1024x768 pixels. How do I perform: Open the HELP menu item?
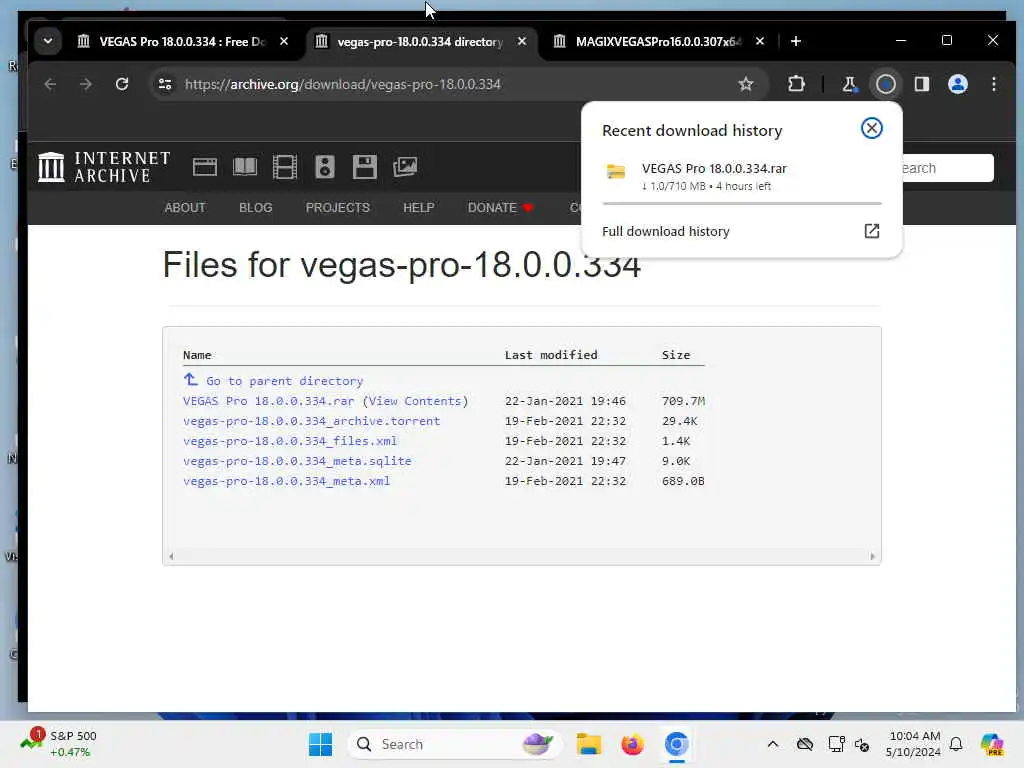click(x=419, y=208)
